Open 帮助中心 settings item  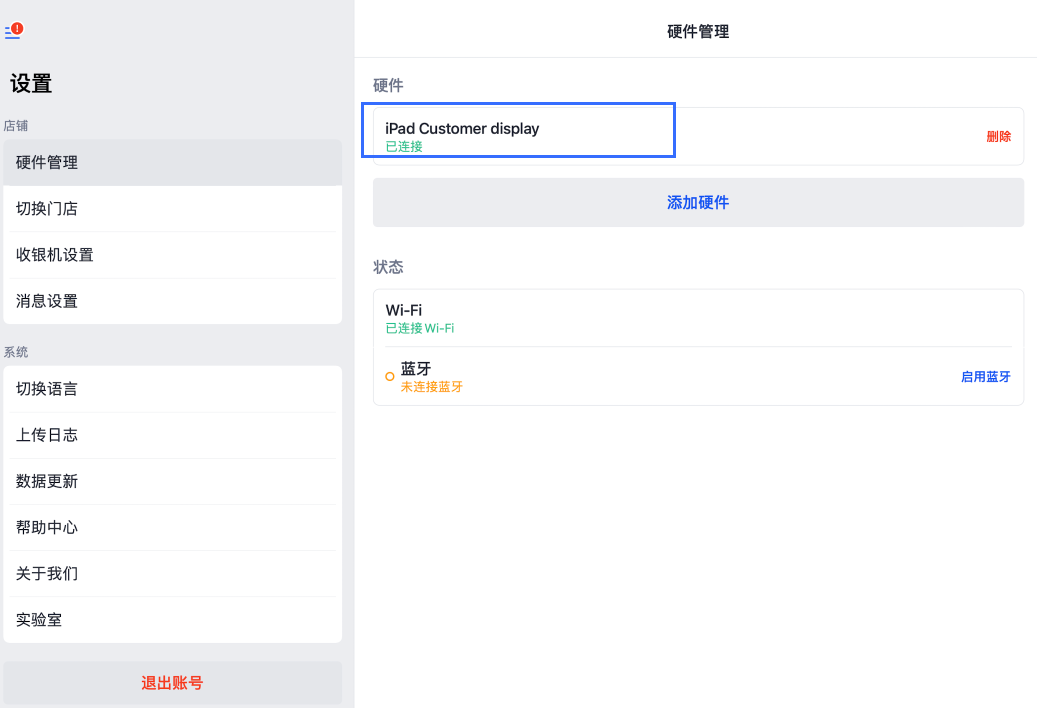[x=173, y=528]
